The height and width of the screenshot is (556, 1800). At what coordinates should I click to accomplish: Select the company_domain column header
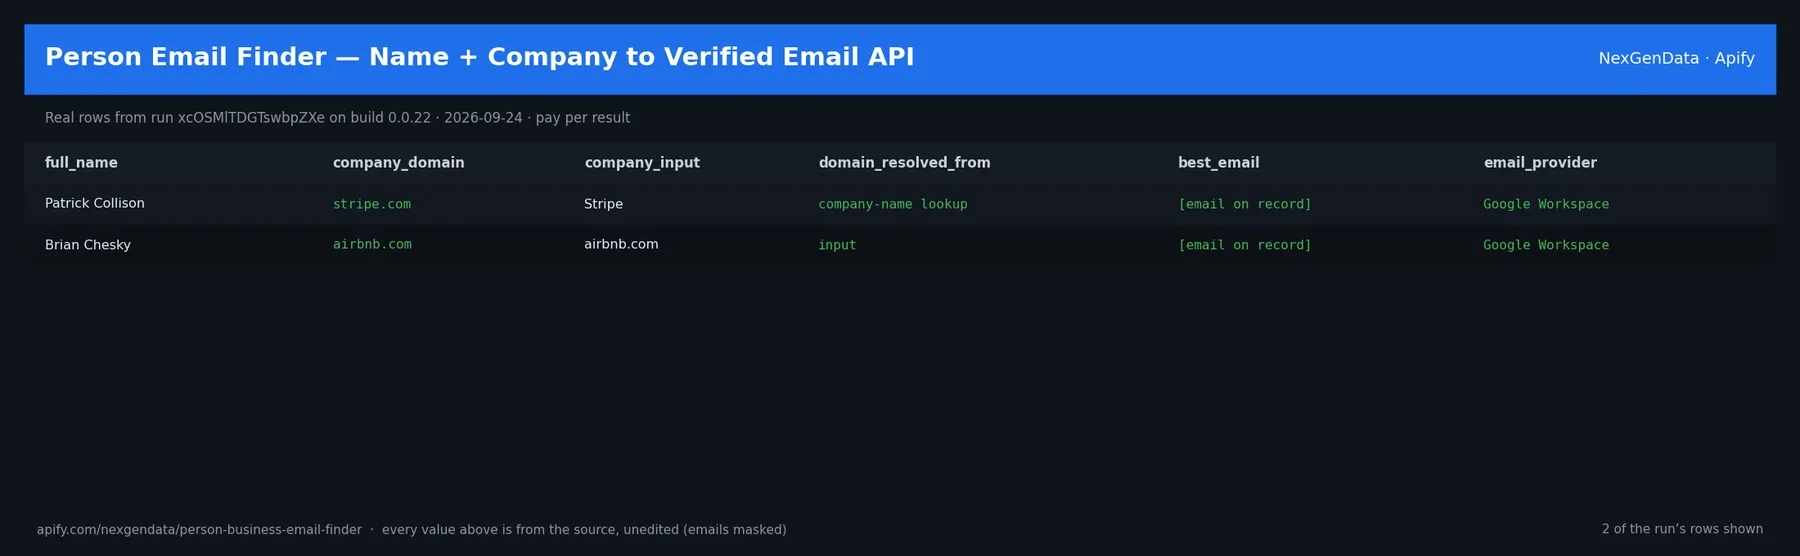pyautogui.click(x=398, y=163)
